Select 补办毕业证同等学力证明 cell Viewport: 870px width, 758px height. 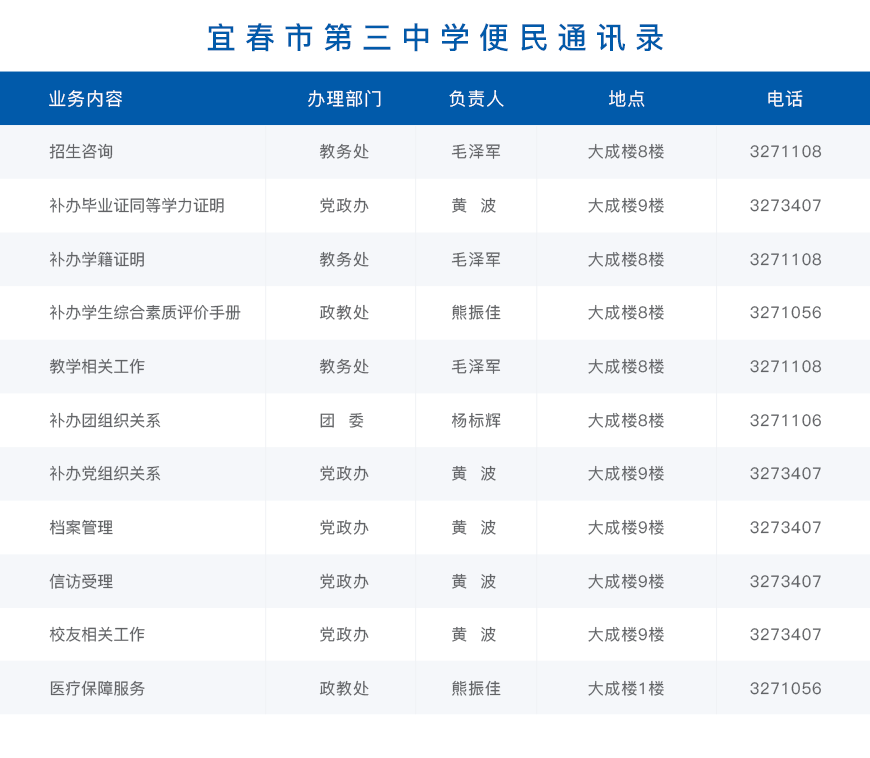137,205
